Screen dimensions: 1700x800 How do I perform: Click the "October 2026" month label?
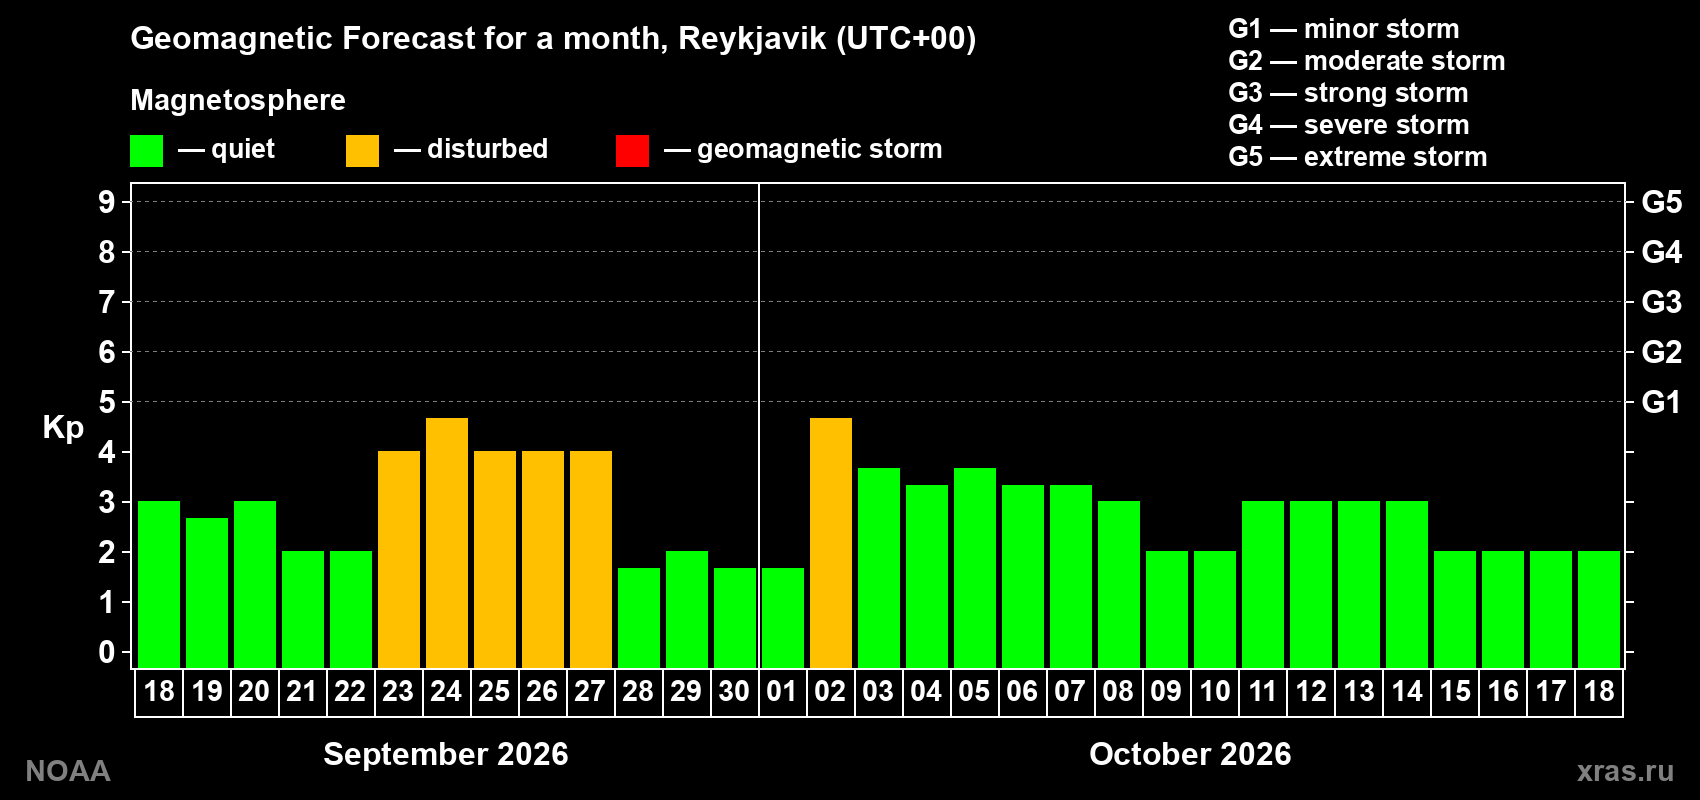pos(1190,754)
